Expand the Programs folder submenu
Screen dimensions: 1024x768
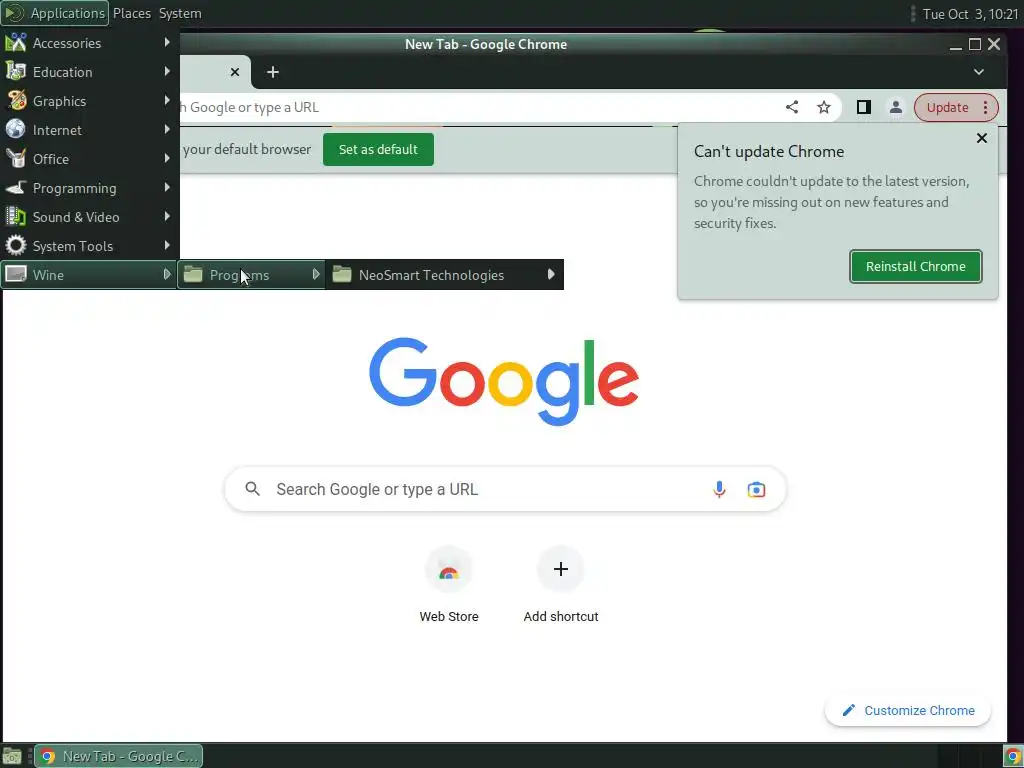click(x=251, y=275)
